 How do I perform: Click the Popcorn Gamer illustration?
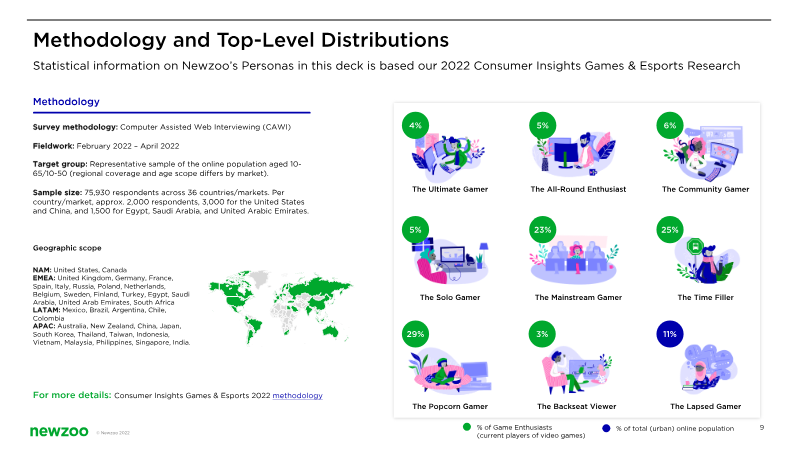tap(450, 371)
